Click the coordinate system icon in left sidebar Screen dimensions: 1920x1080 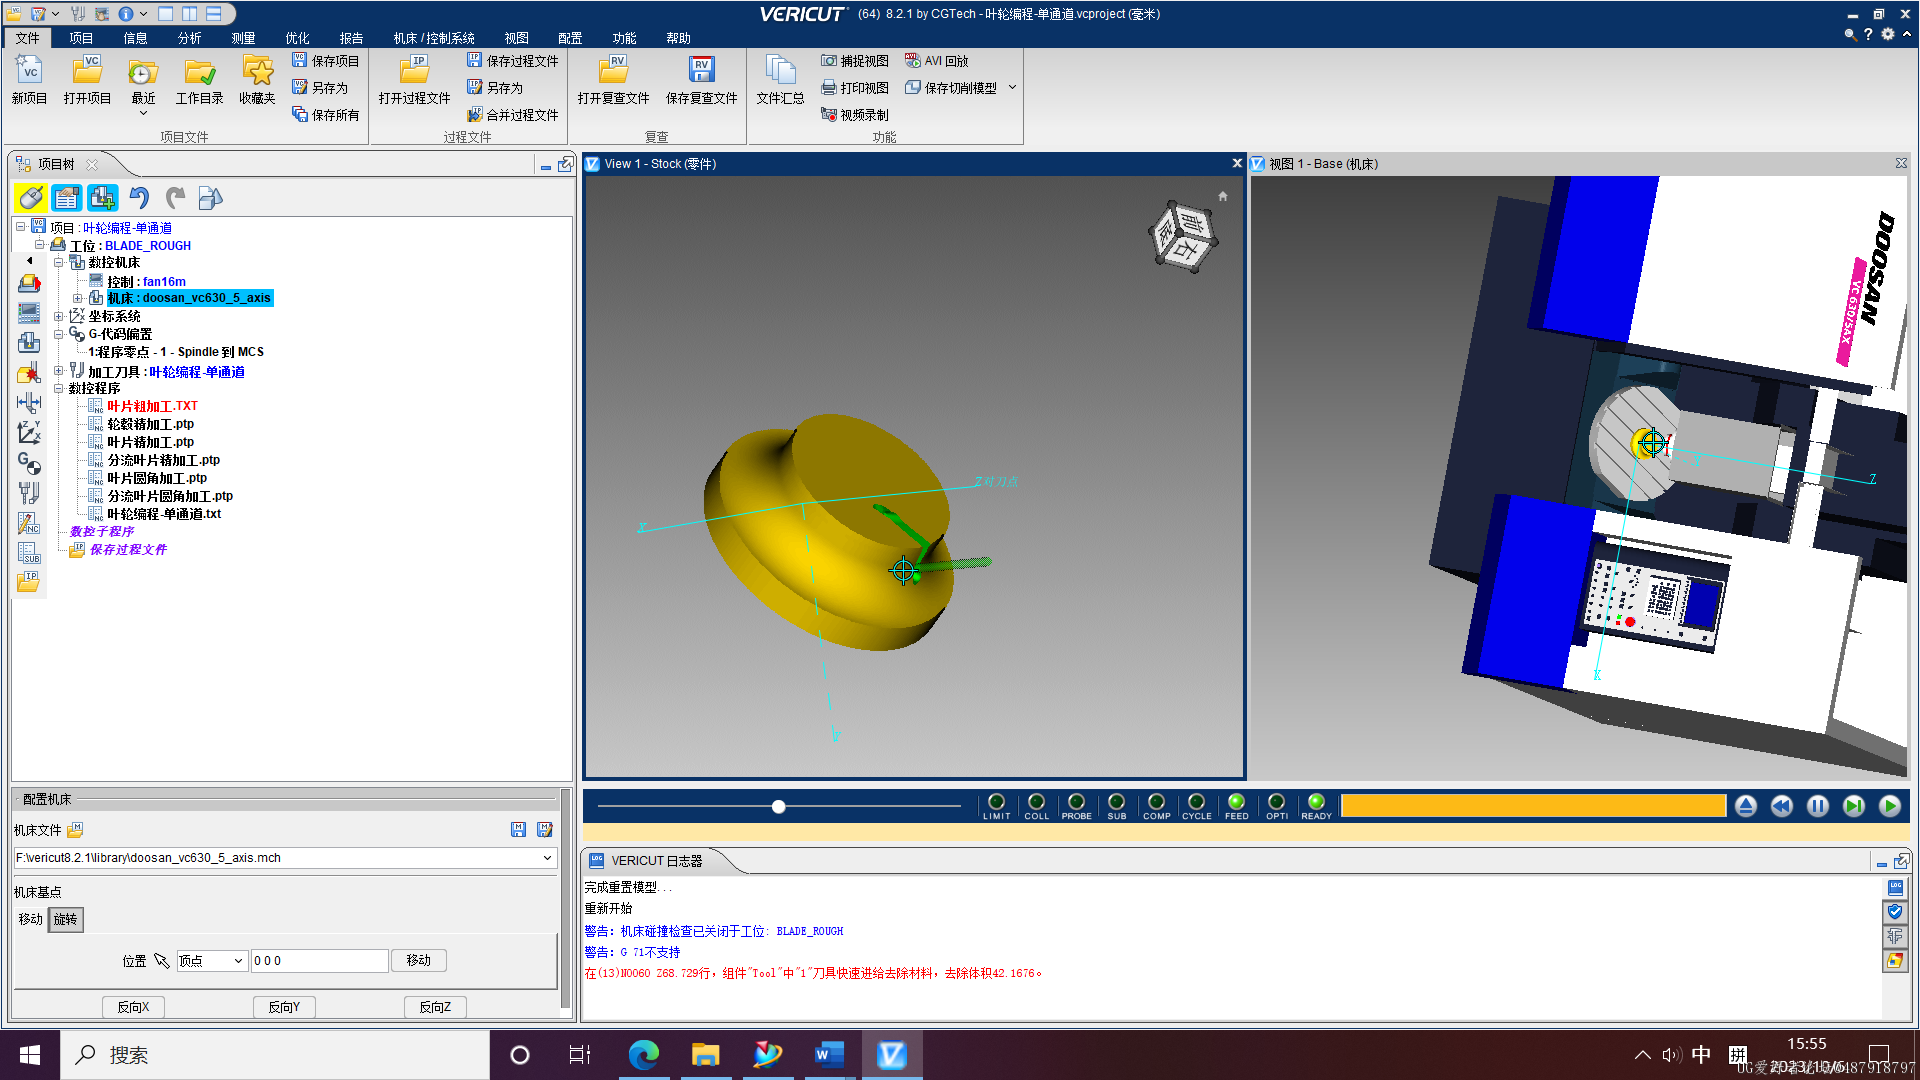(29, 433)
